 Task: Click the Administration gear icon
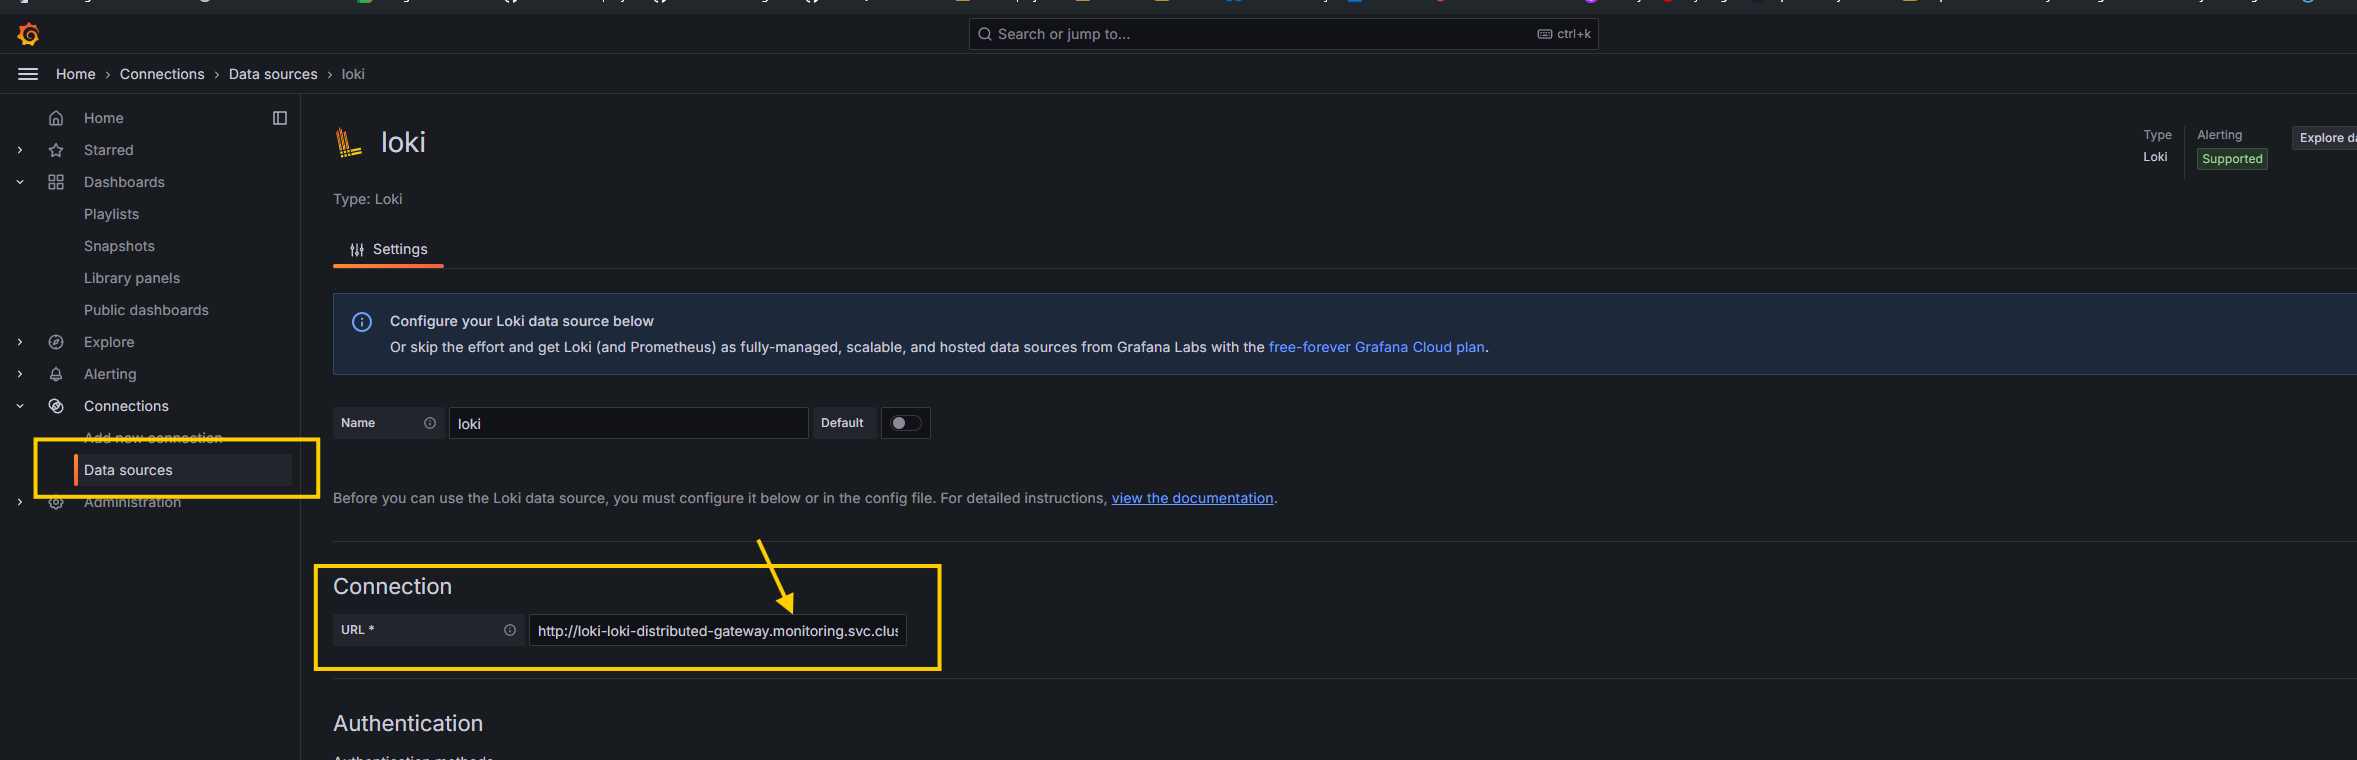tap(56, 502)
